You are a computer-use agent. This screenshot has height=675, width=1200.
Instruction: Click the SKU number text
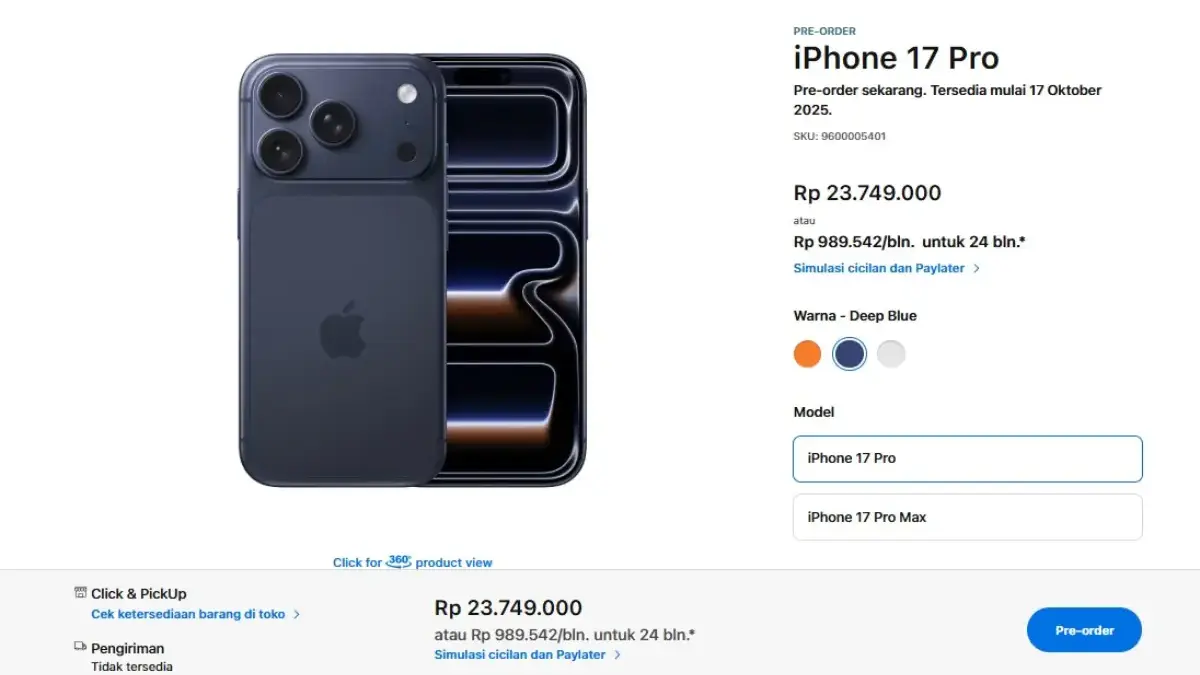[839, 136]
